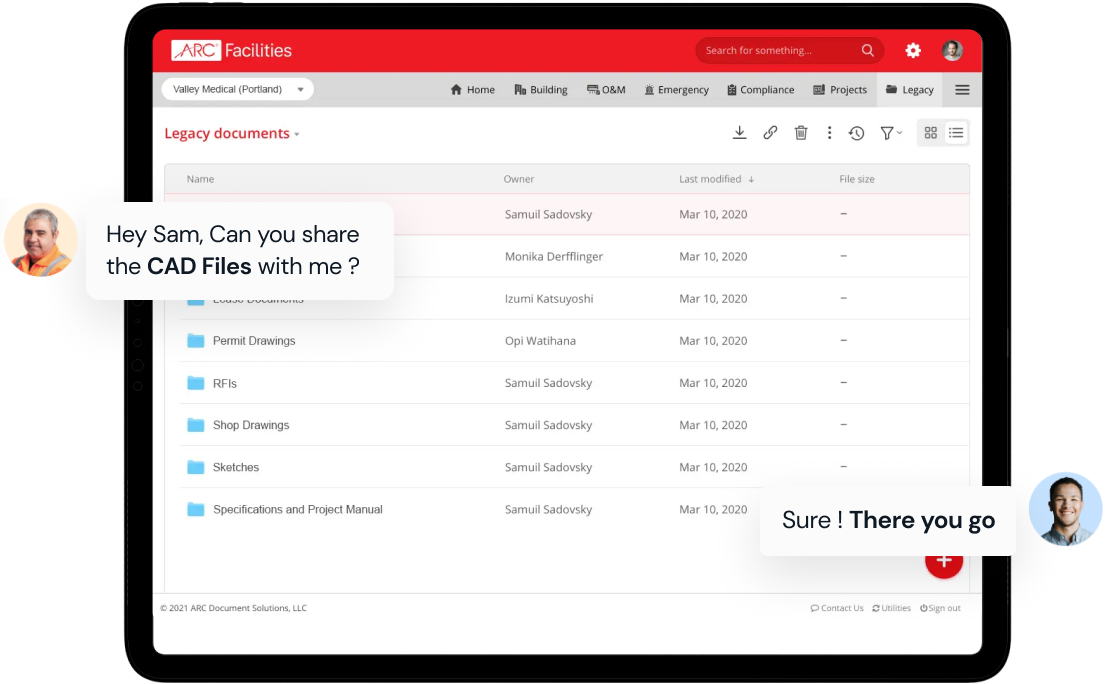Sort by Owner column header
Image resolution: width=1108 pixels, height=684 pixels.
519,179
